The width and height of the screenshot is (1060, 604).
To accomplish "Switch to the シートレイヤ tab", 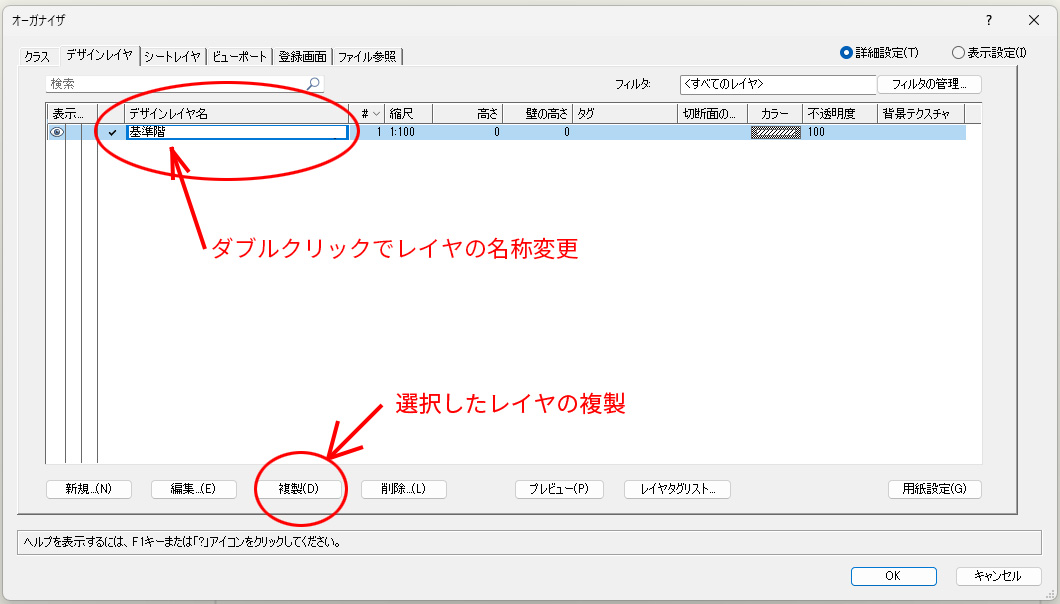I will 172,57.
